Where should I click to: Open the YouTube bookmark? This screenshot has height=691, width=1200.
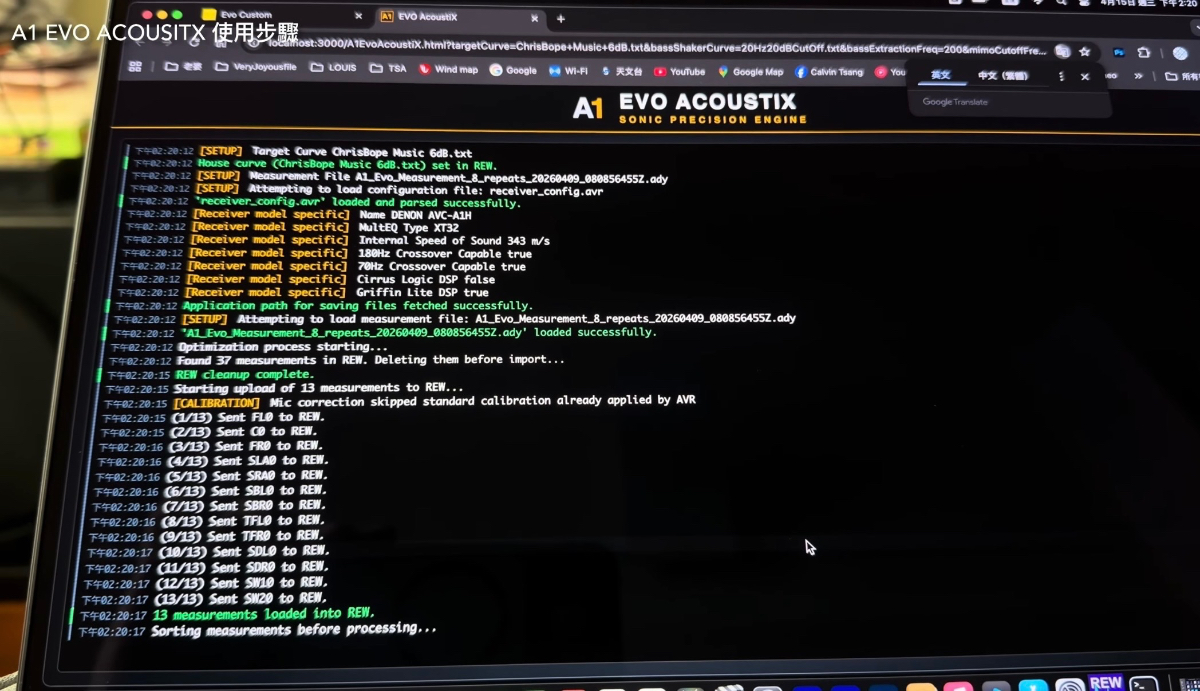(680, 72)
